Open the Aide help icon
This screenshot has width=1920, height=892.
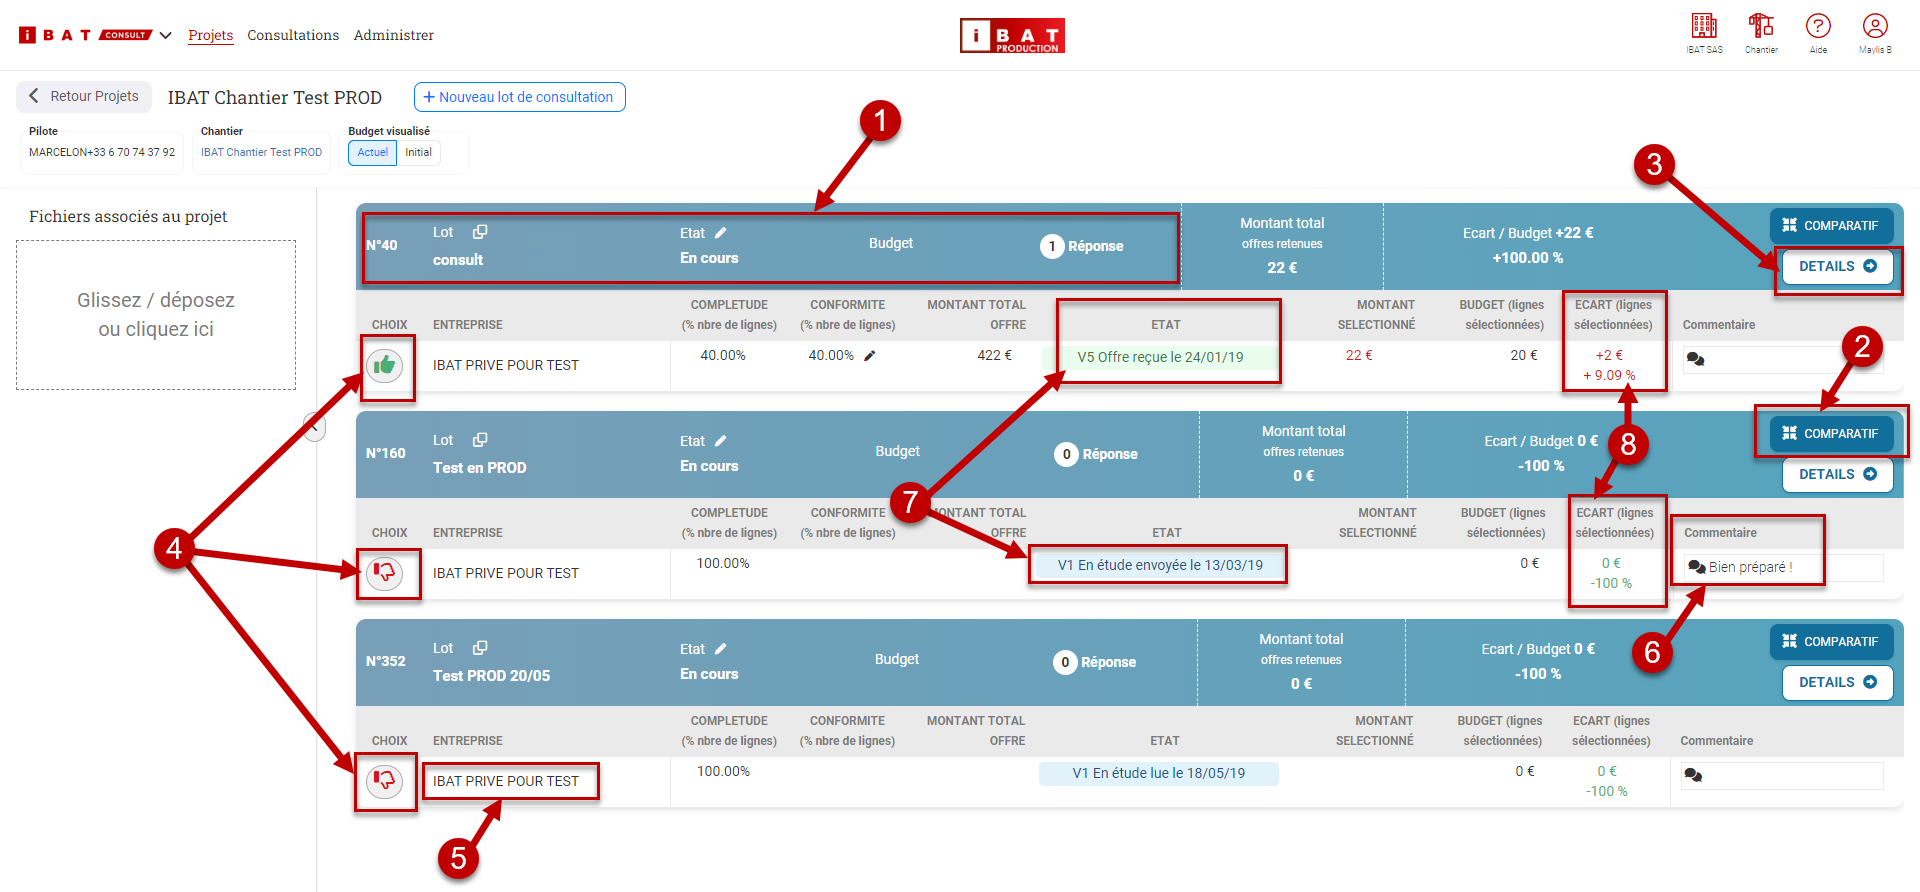click(x=1818, y=26)
